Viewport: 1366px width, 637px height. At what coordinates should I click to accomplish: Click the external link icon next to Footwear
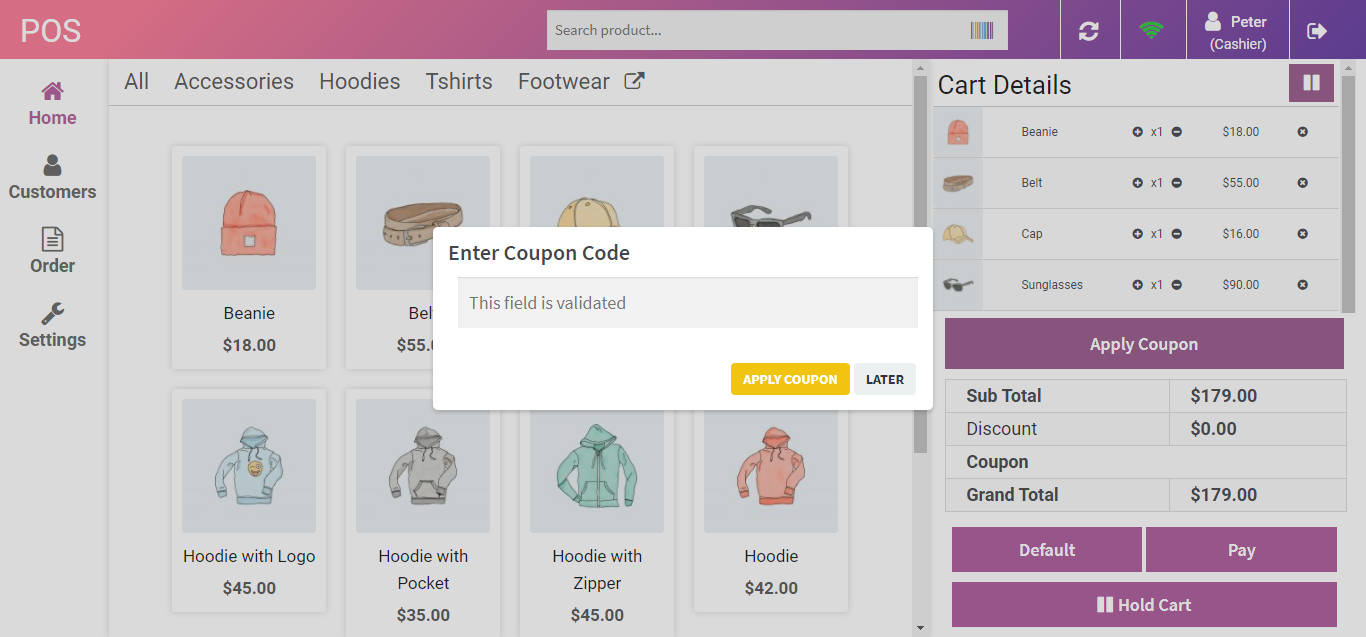633,81
